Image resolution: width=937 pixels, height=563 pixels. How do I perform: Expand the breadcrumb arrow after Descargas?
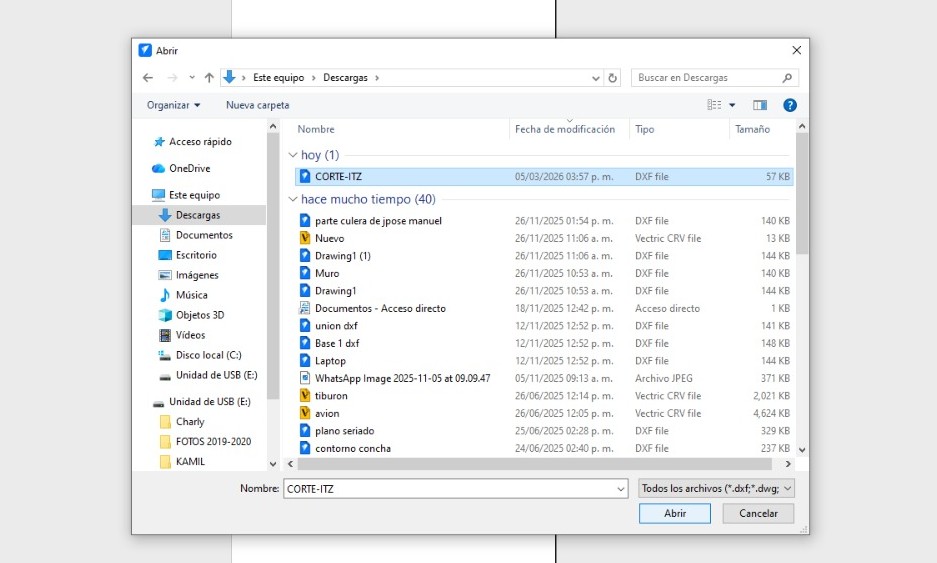point(376,78)
